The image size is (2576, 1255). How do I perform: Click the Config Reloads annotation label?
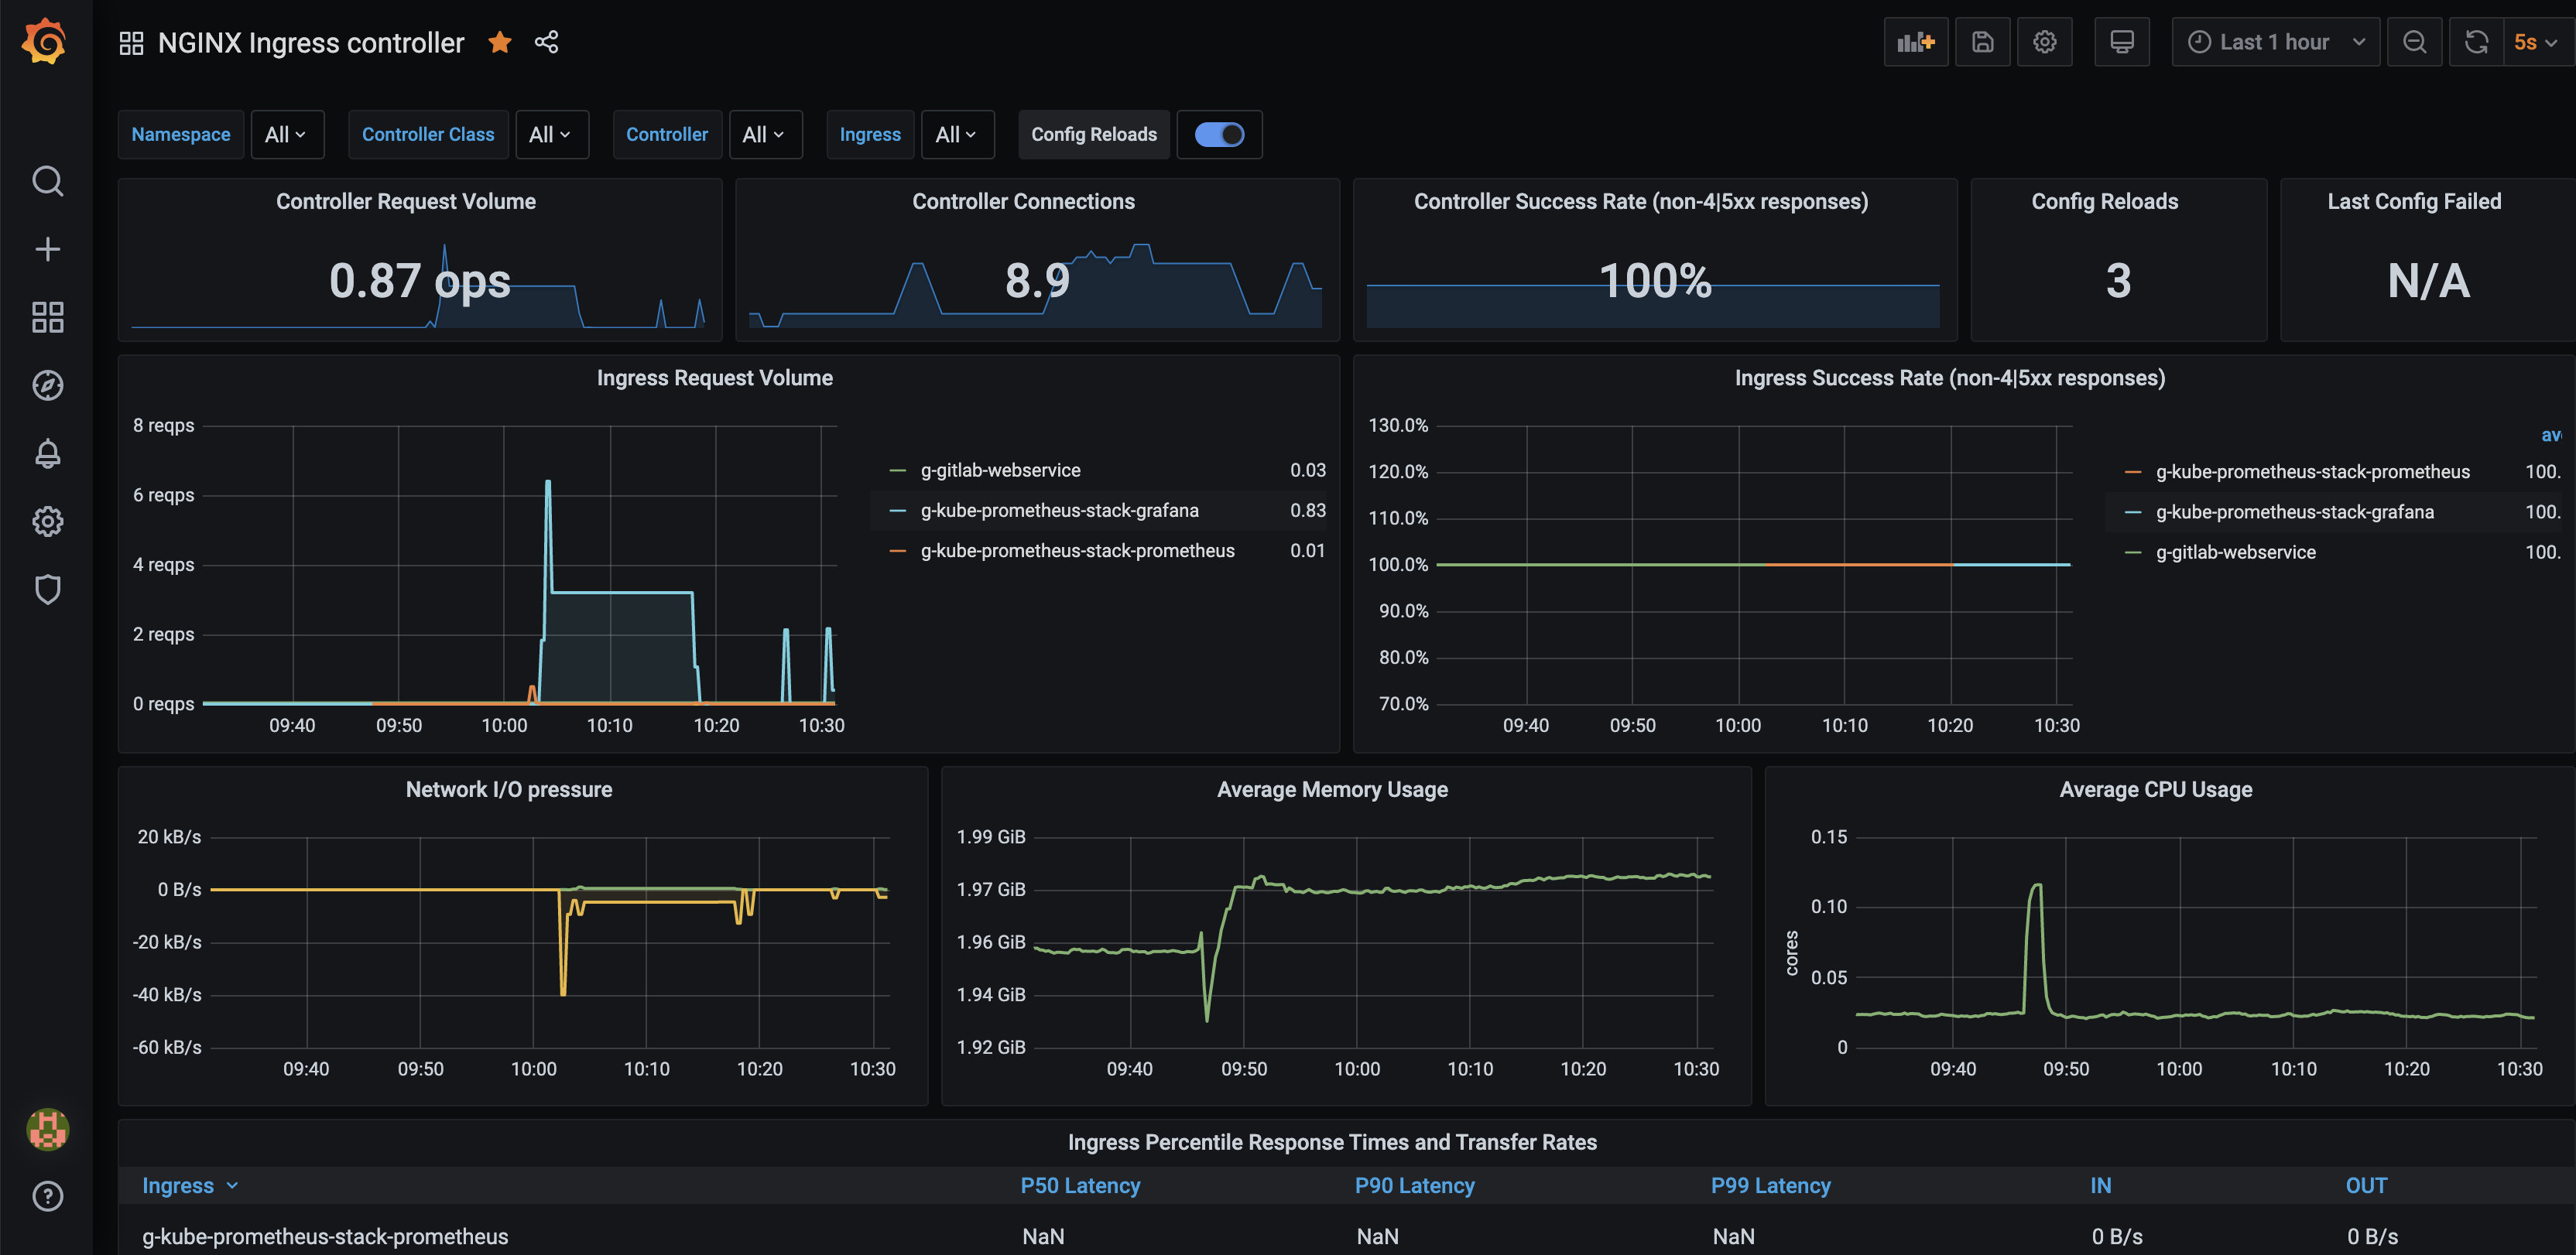[1094, 134]
